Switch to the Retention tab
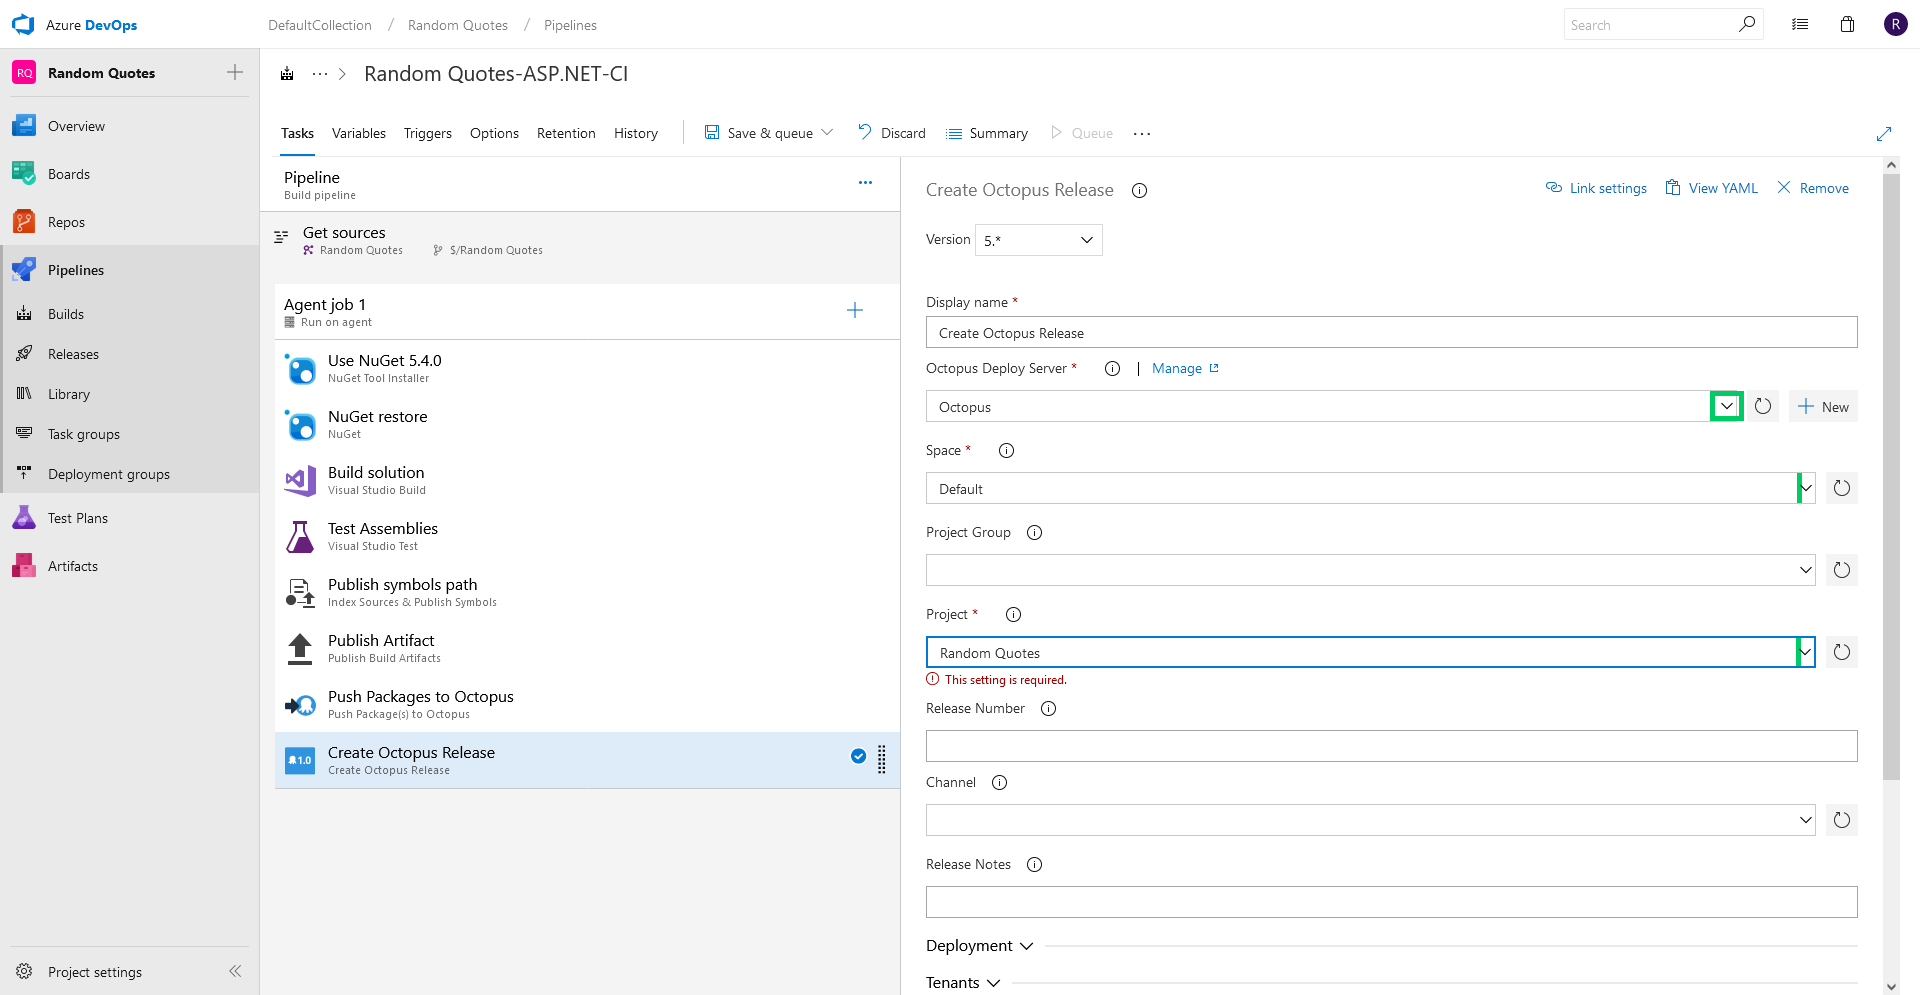The width and height of the screenshot is (1920, 995). point(566,133)
